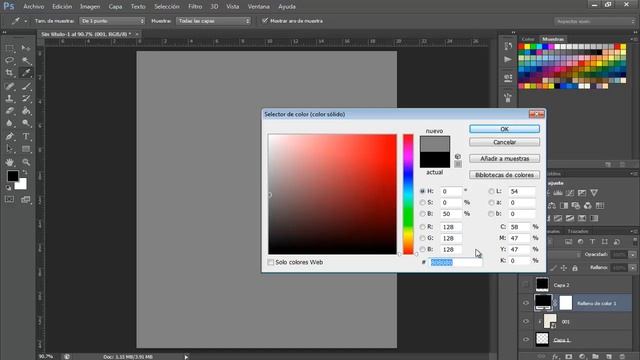The width and height of the screenshot is (640, 360).
Task: Toggle Mostrar aro de muestra checkbox
Action: pyautogui.click(x=265, y=20)
